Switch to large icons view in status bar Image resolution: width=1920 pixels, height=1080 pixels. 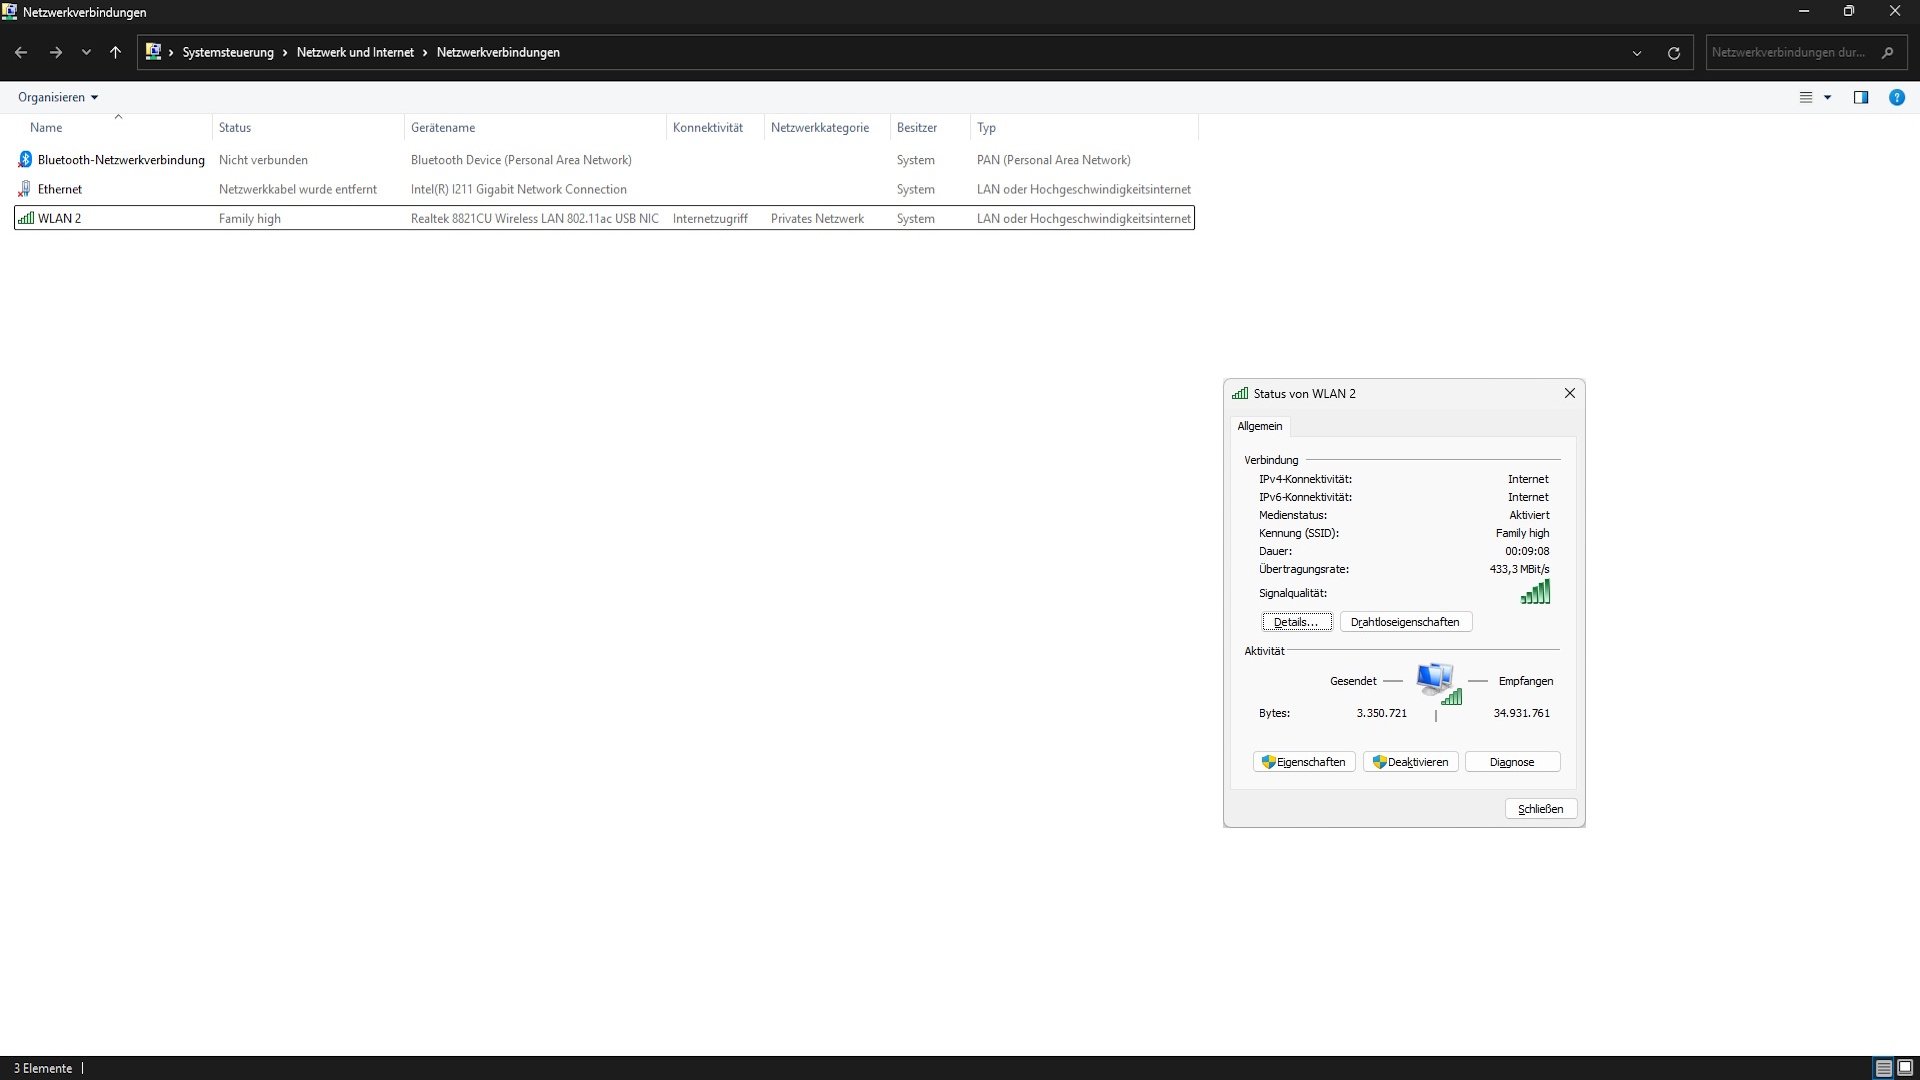tap(1905, 1068)
